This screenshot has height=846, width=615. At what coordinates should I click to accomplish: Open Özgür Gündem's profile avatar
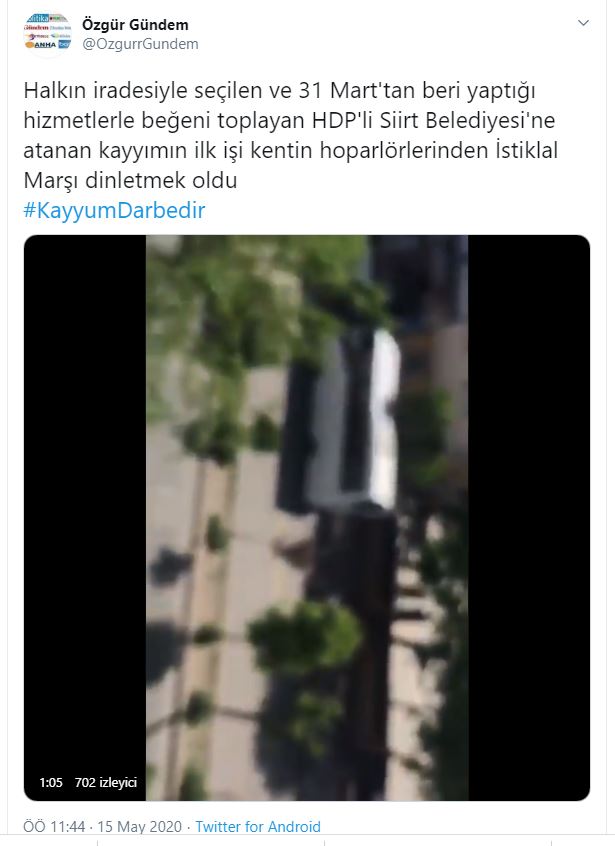point(47,33)
